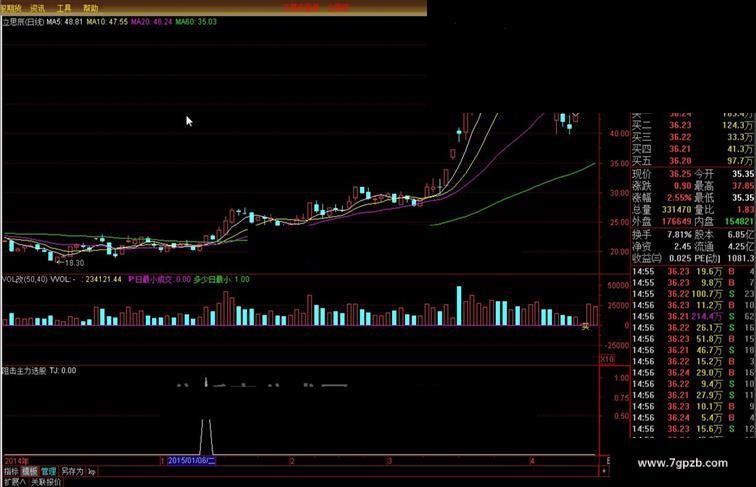Click the 内盘 154821 value
This screenshot has height=487, width=756.
[x=740, y=222]
